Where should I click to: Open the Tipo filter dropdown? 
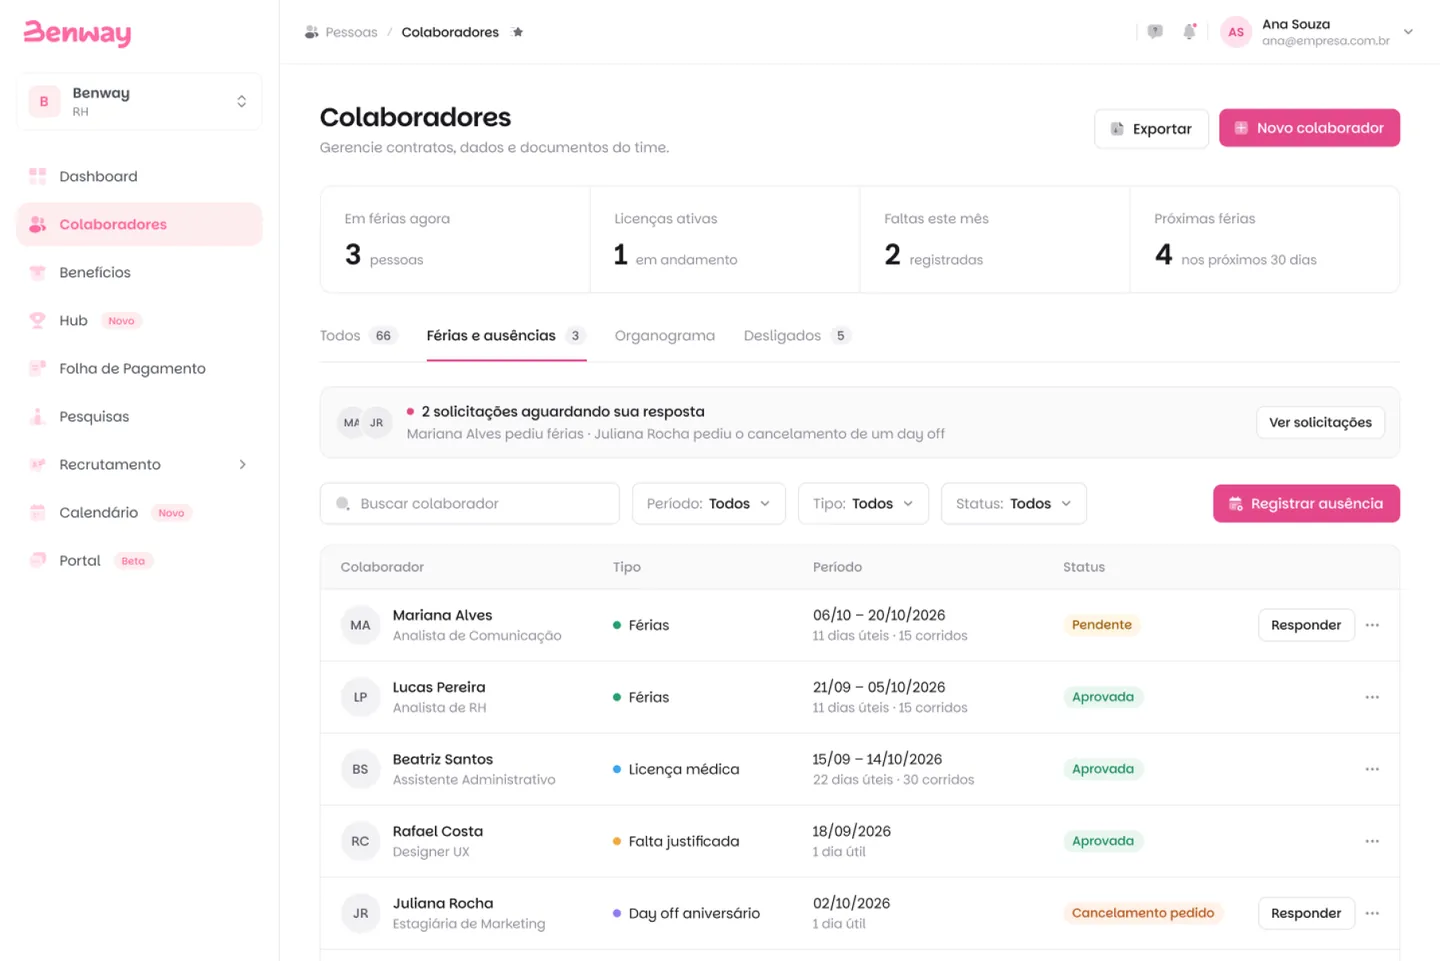pos(863,504)
